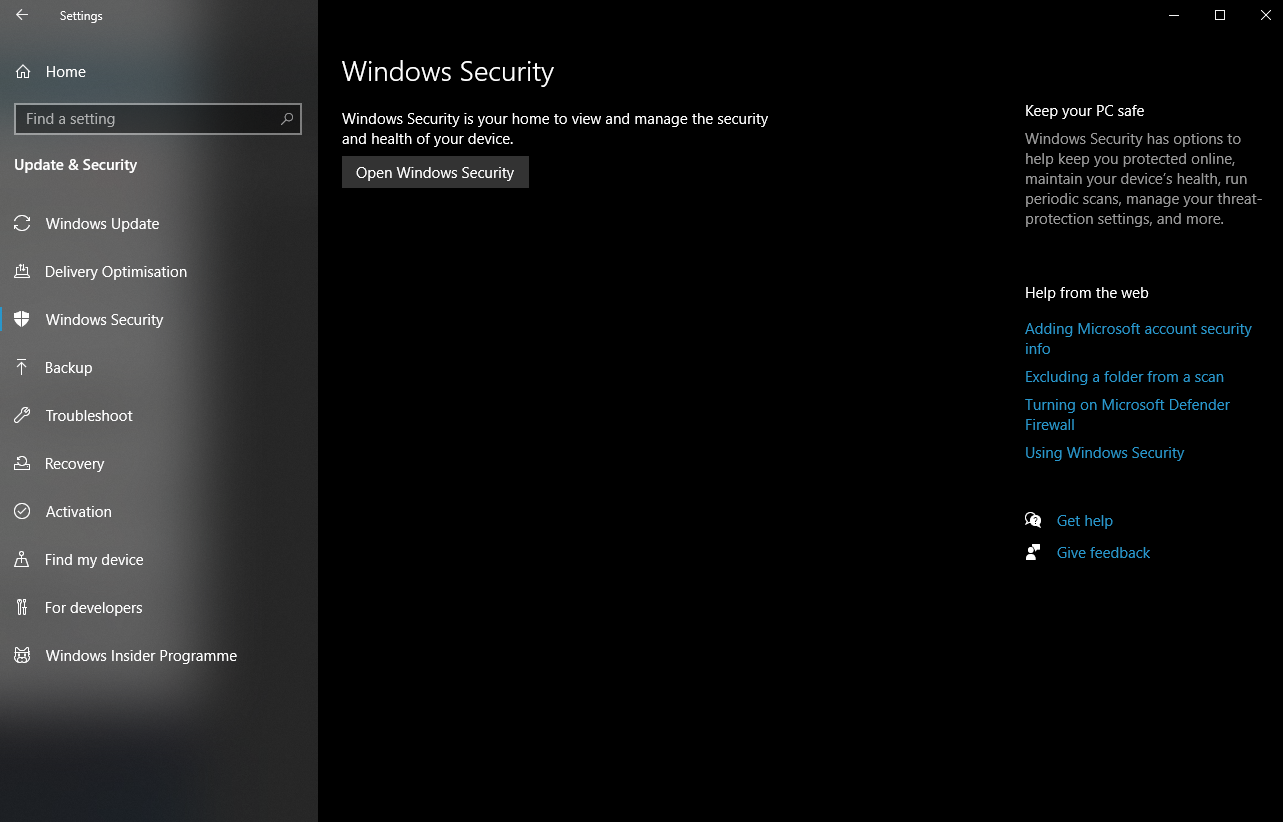Click the back arrow in Settings
Viewport: 1283px width, 822px height.
click(22, 15)
